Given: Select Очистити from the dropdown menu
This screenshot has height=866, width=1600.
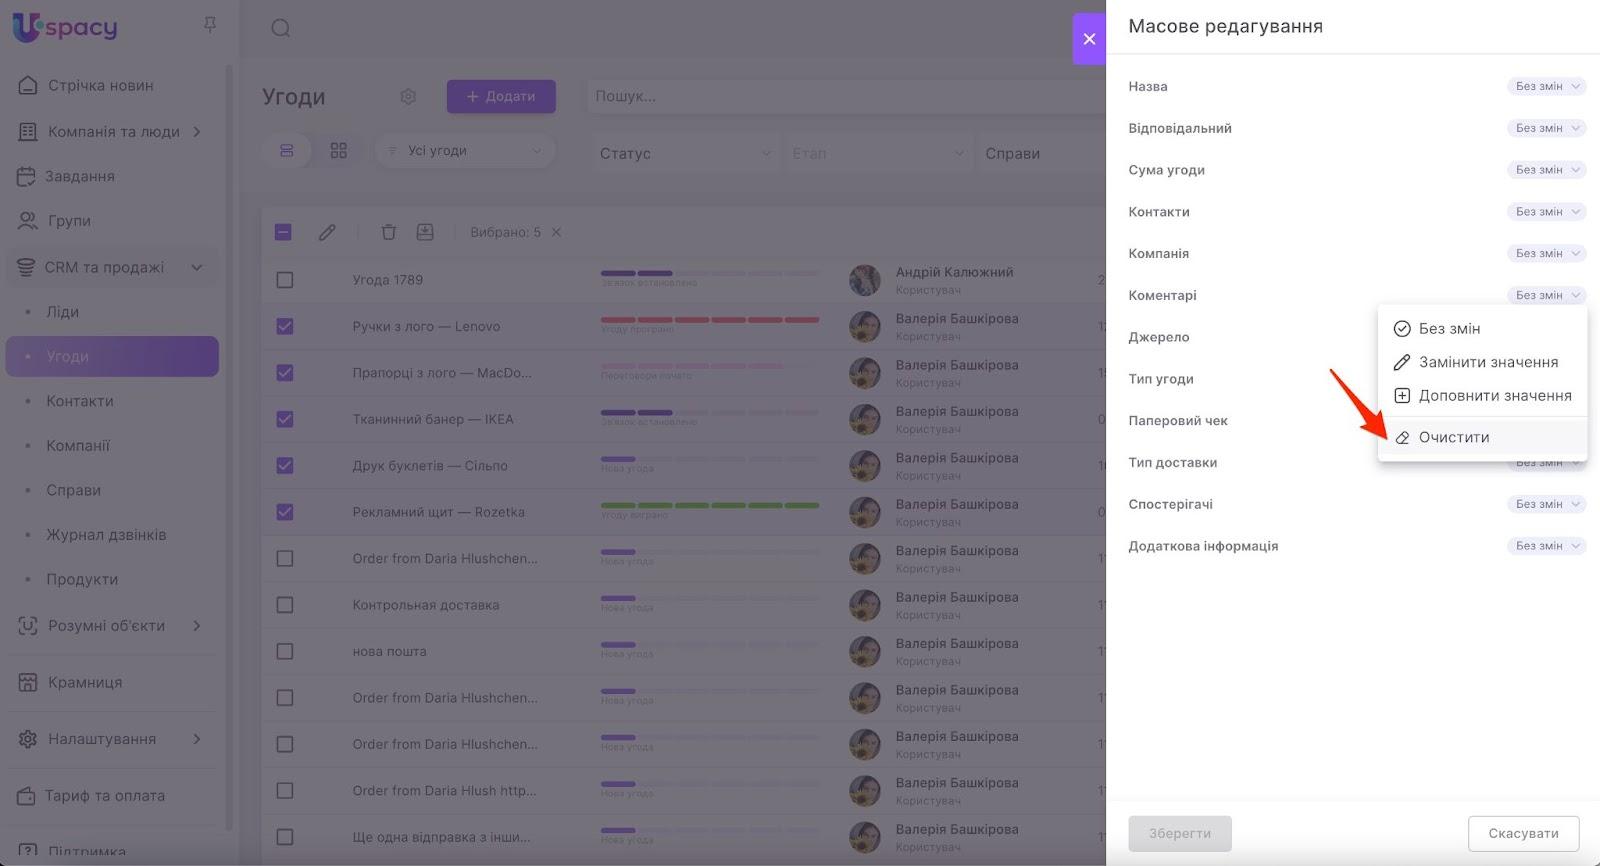Looking at the screenshot, I should pyautogui.click(x=1453, y=437).
